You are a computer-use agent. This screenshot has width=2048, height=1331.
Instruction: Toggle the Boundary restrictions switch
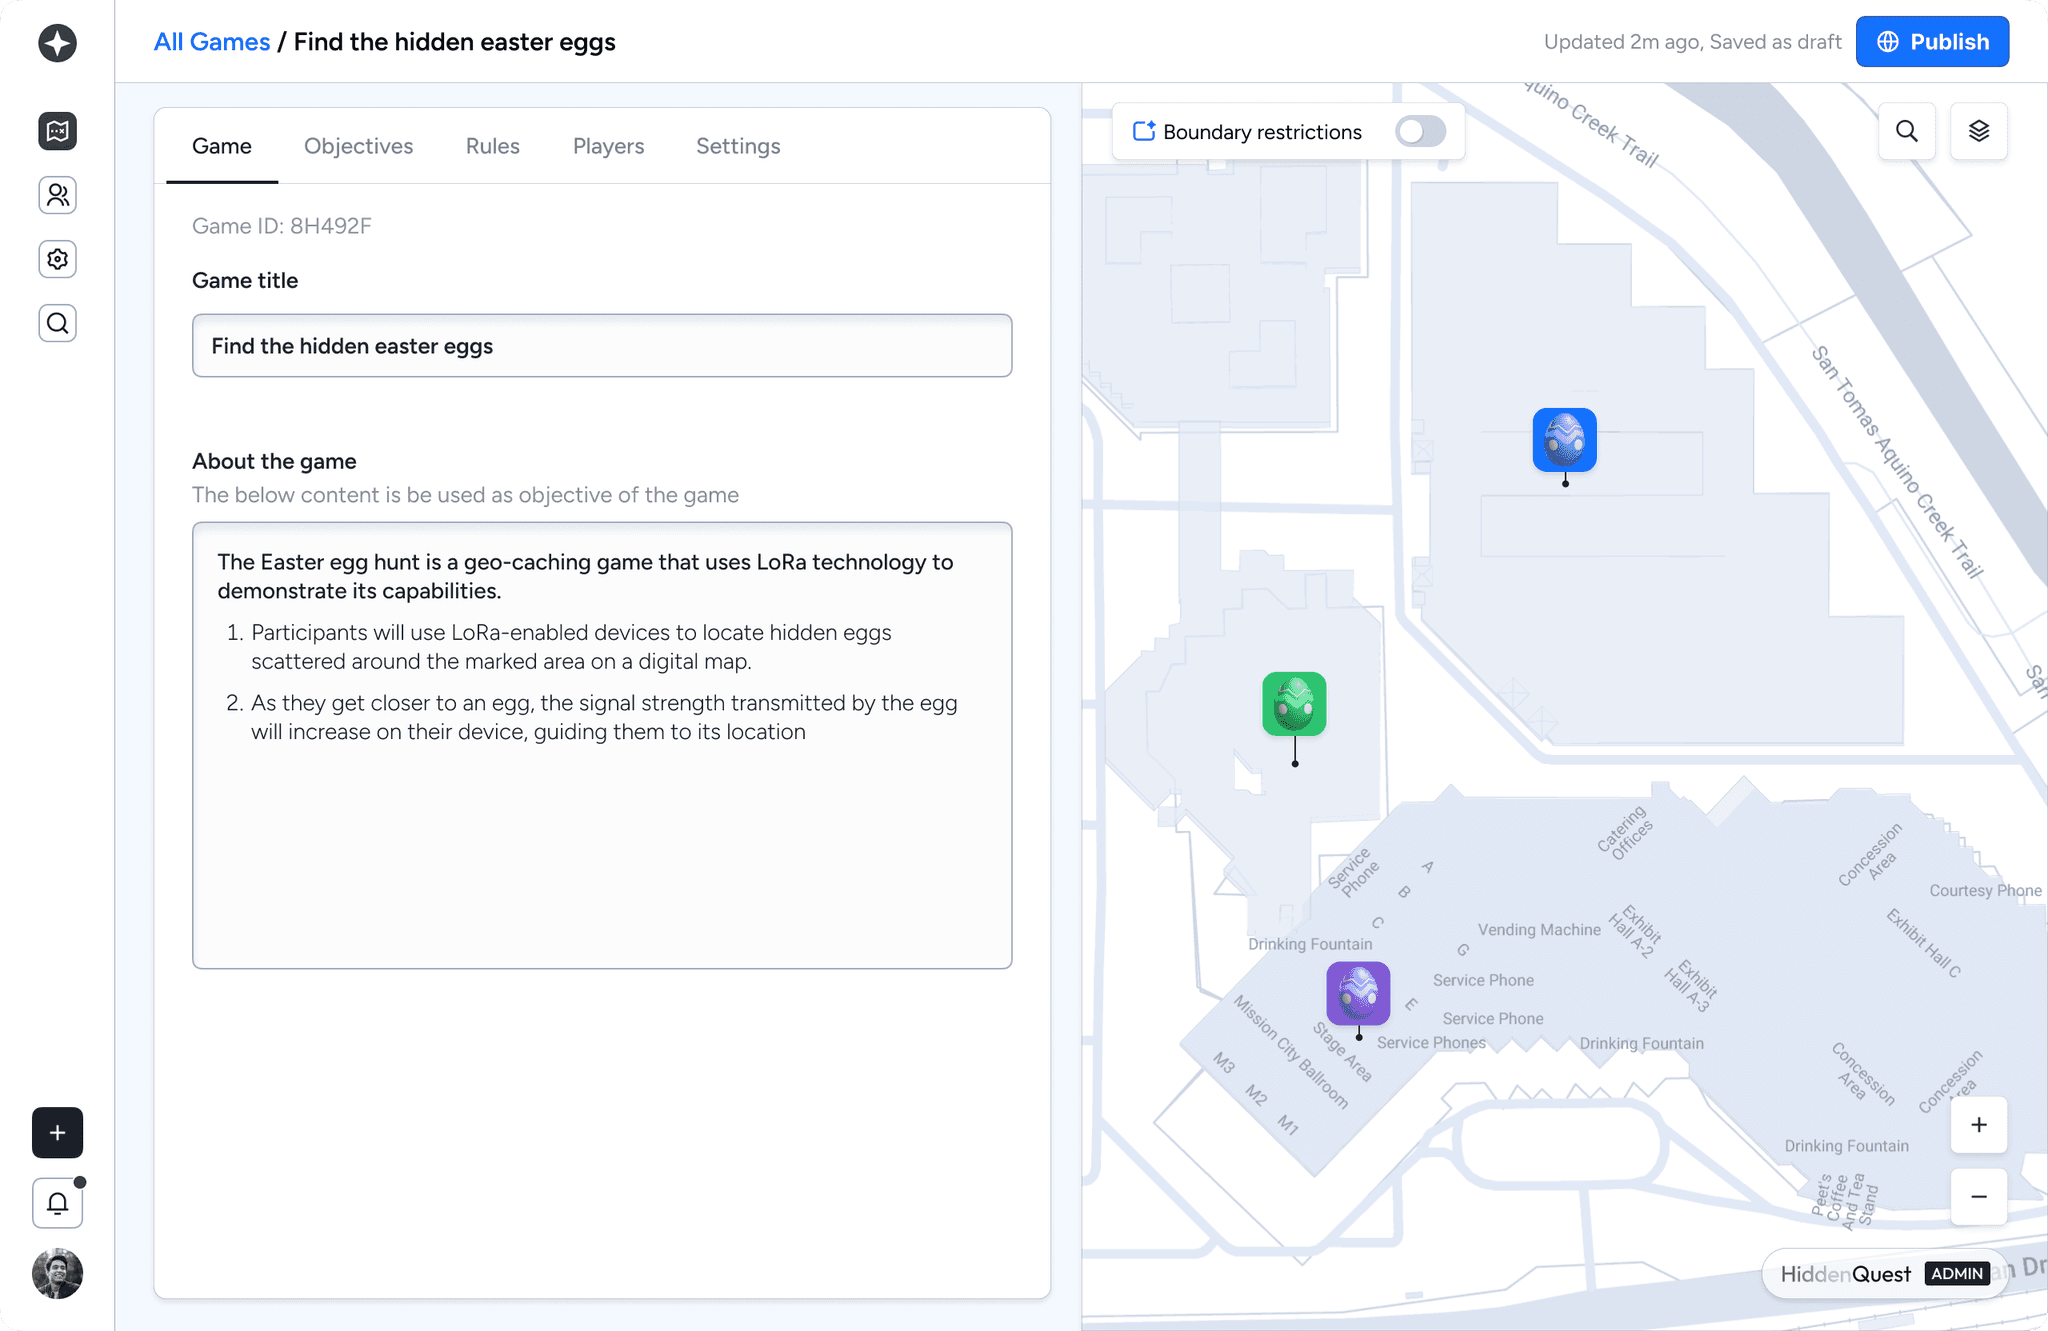(x=1420, y=131)
